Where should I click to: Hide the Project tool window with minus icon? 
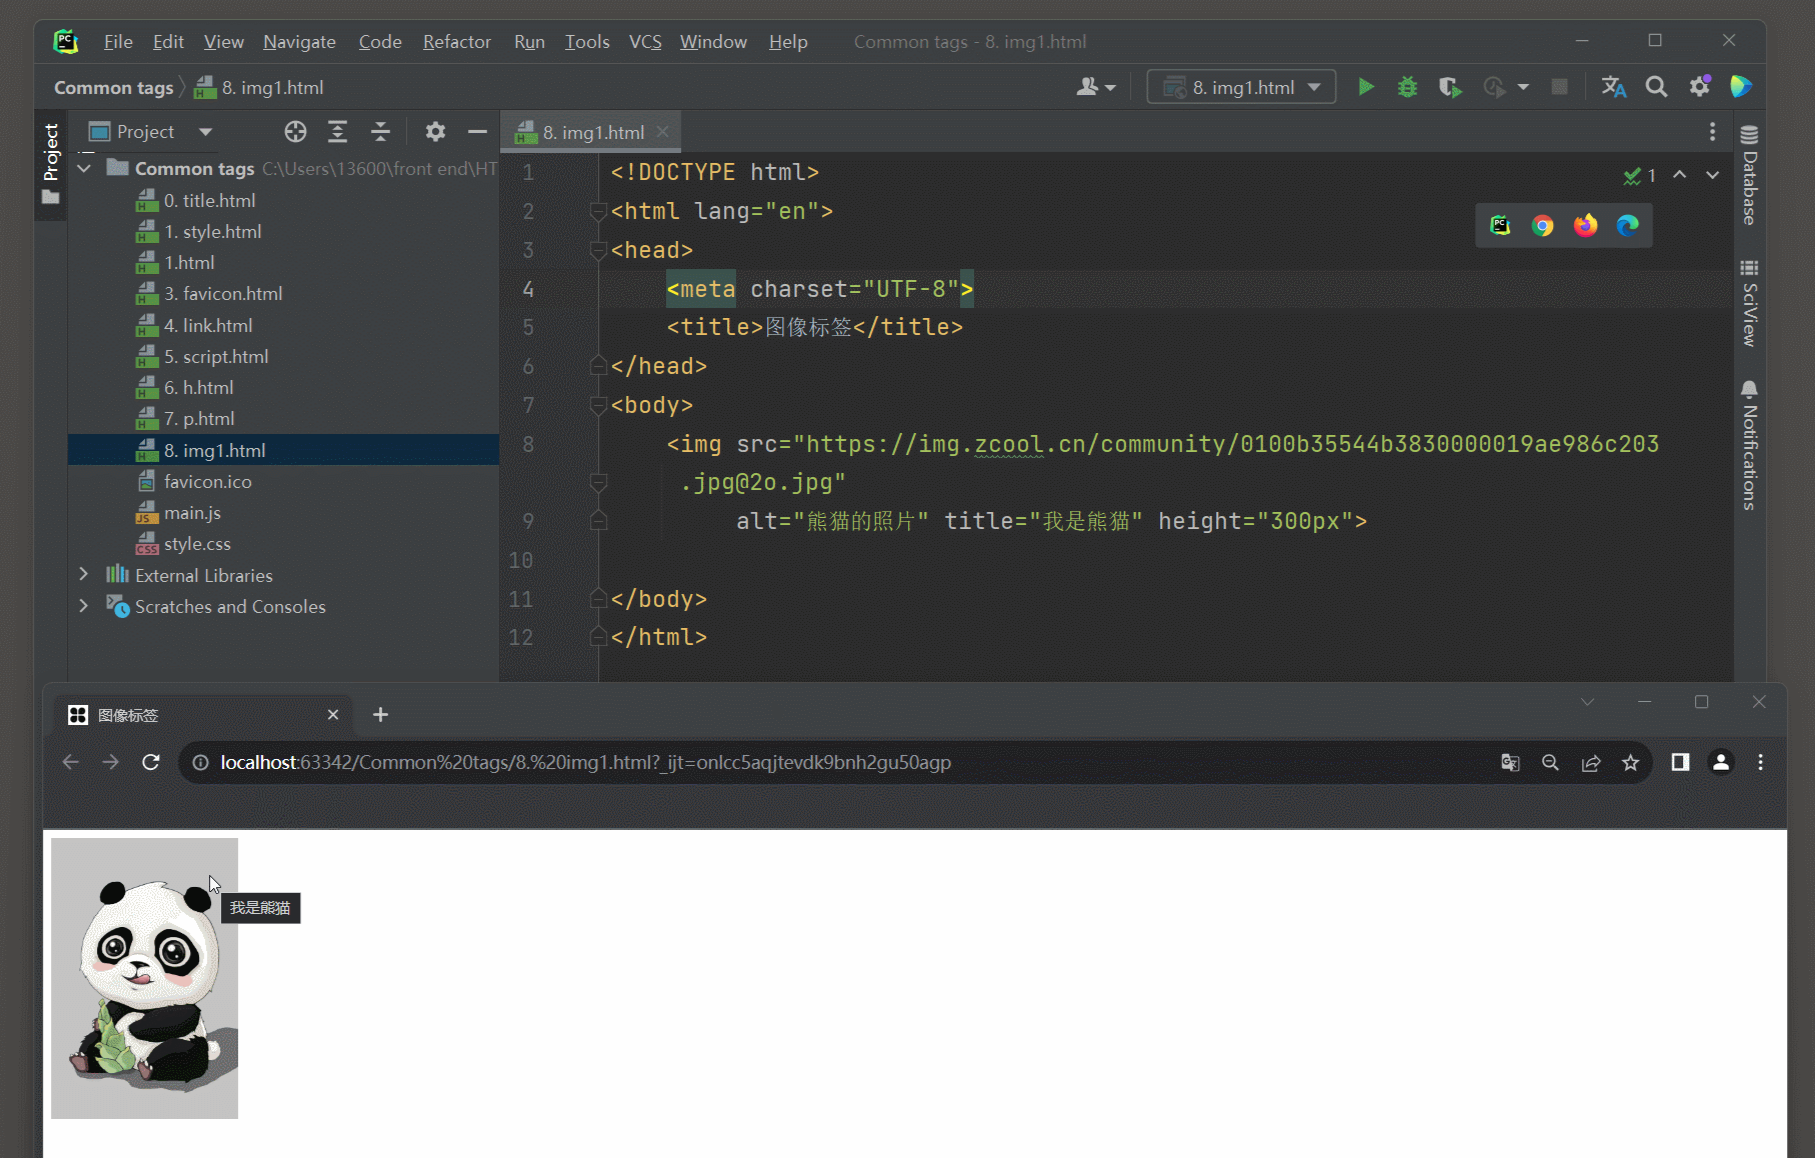click(x=477, y=131)
